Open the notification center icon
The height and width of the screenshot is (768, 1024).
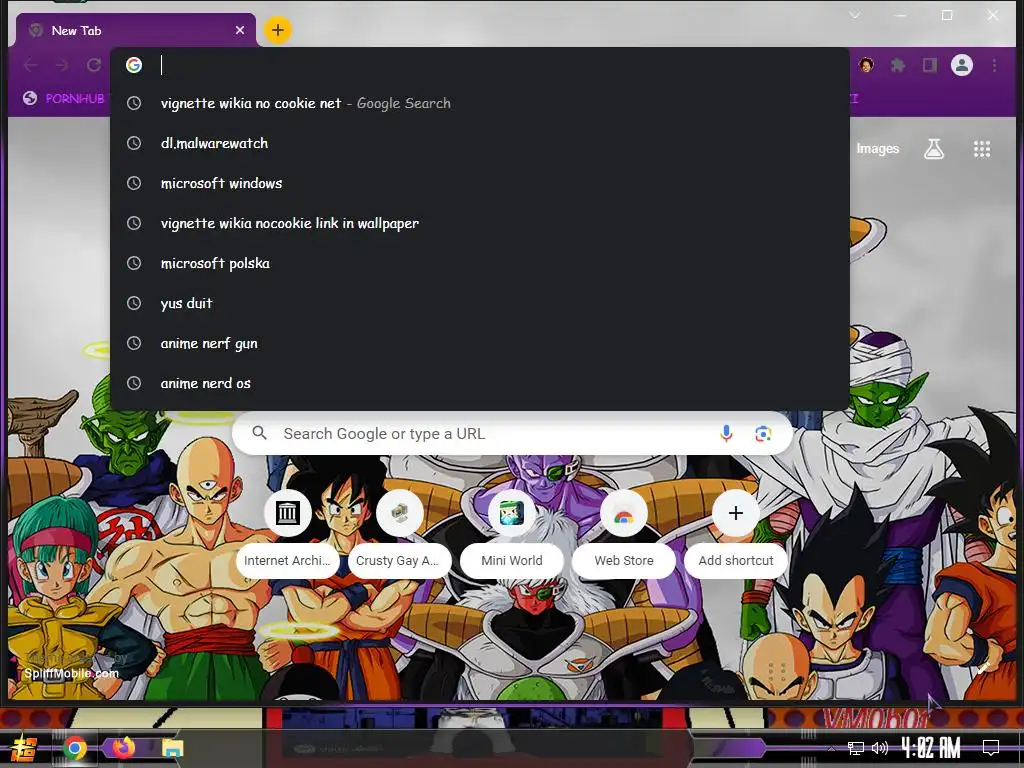point(991,748)
